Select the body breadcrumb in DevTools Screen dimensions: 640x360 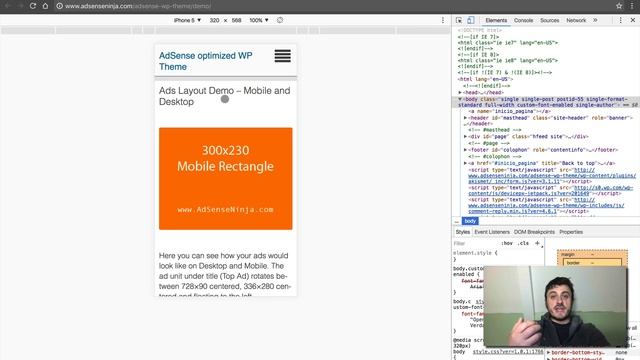[470, 221]
